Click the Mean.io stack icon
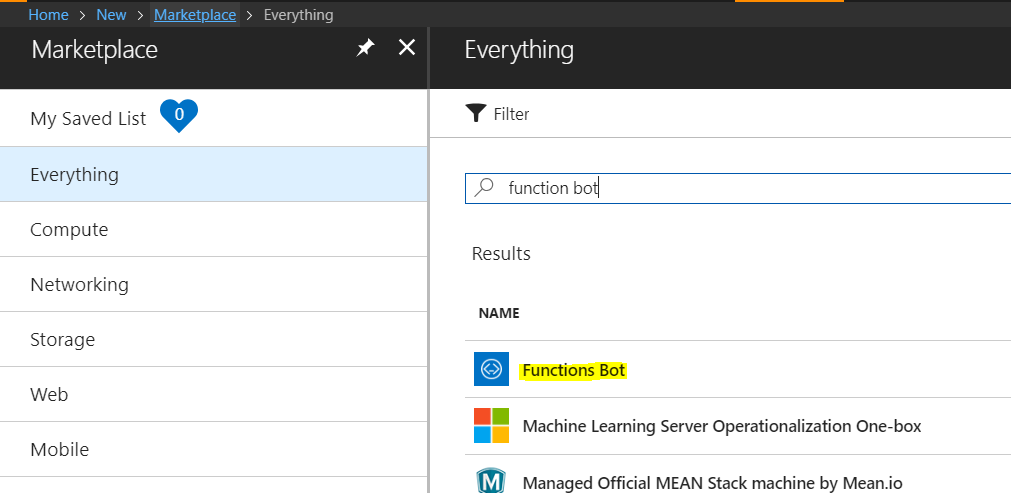This screenshot has width=1011, height=493. (491, 481)
